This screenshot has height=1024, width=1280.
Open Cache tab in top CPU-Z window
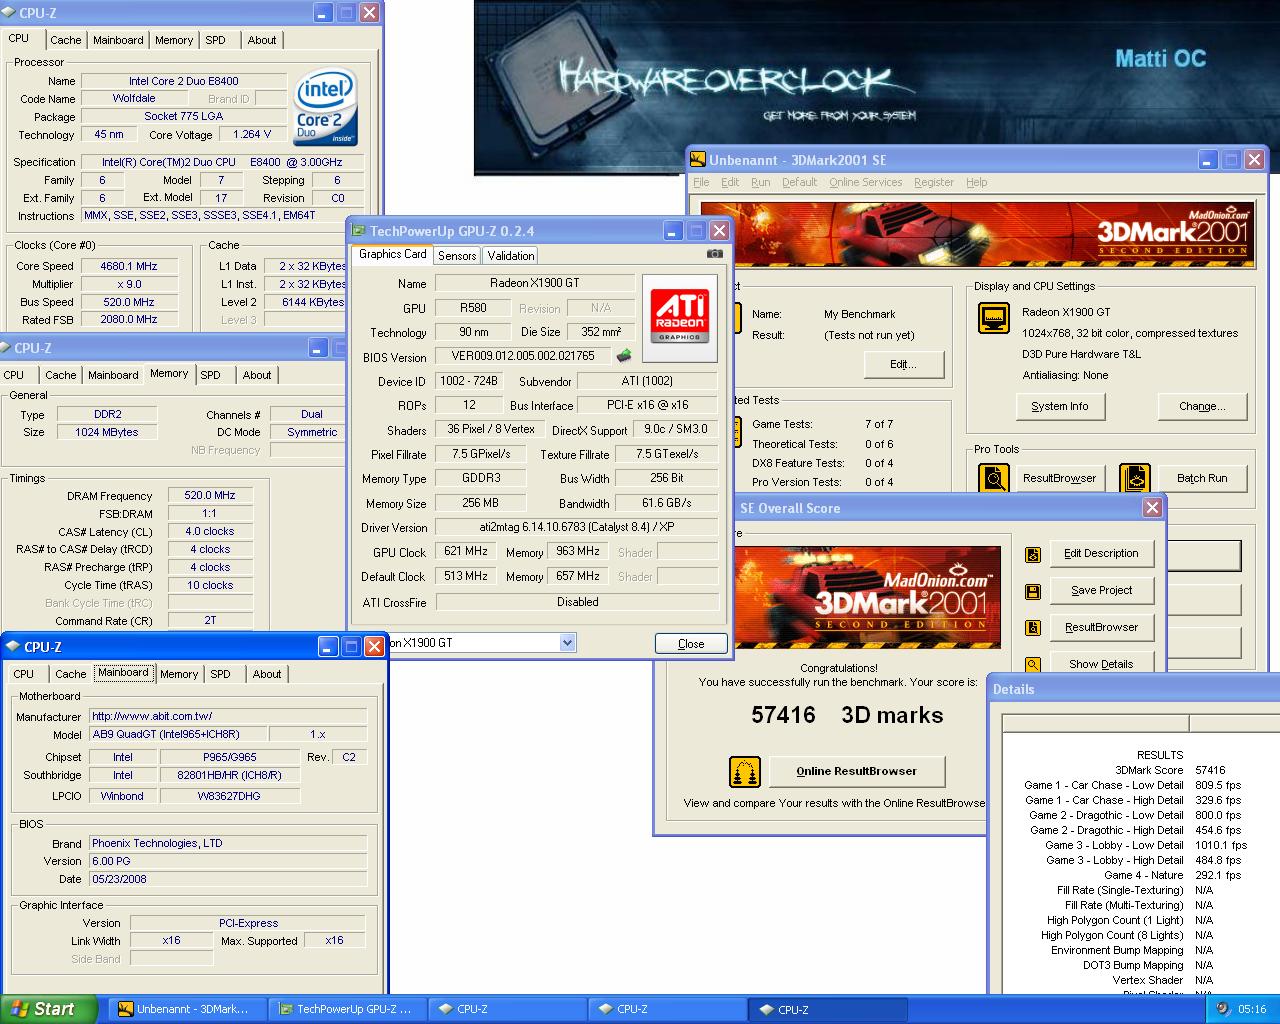66,40
